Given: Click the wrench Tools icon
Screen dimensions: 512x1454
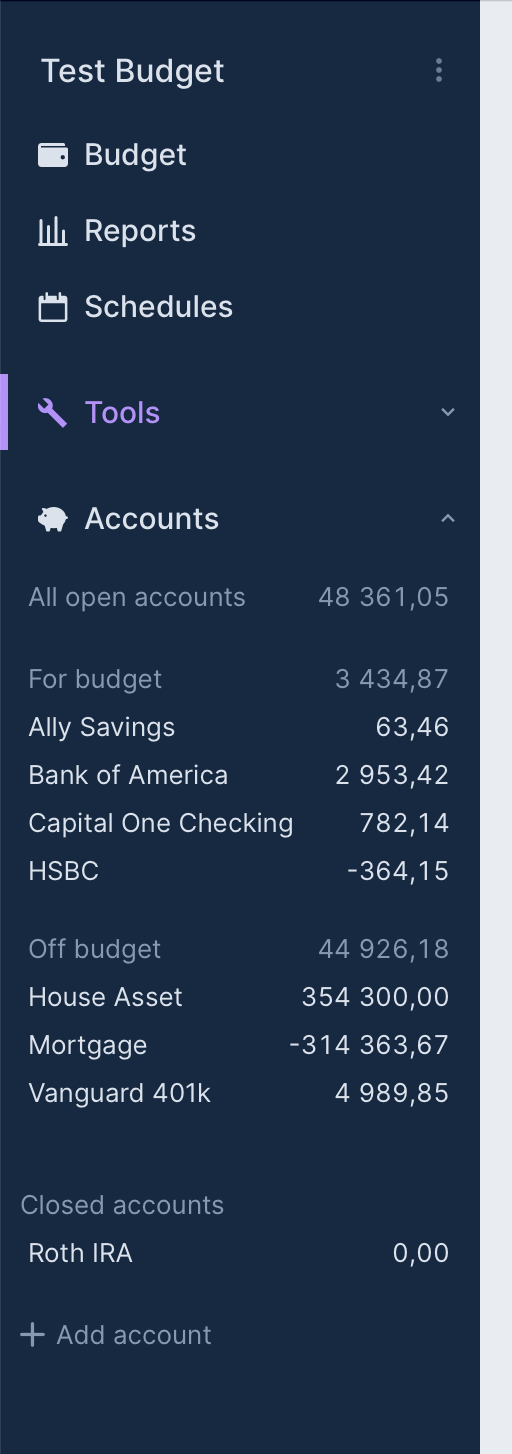Looking at the screenshot, I should [x=52, y=412].
